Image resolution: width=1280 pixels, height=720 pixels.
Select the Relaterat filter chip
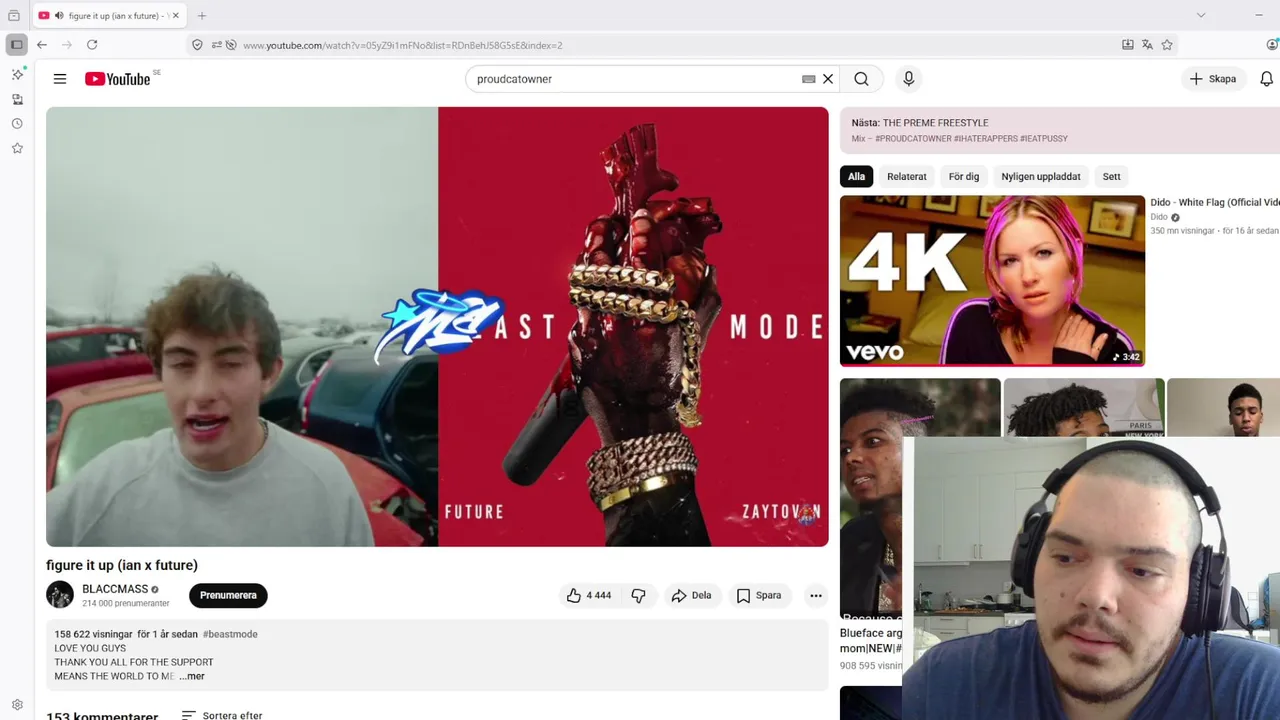(x=907, y=176)
